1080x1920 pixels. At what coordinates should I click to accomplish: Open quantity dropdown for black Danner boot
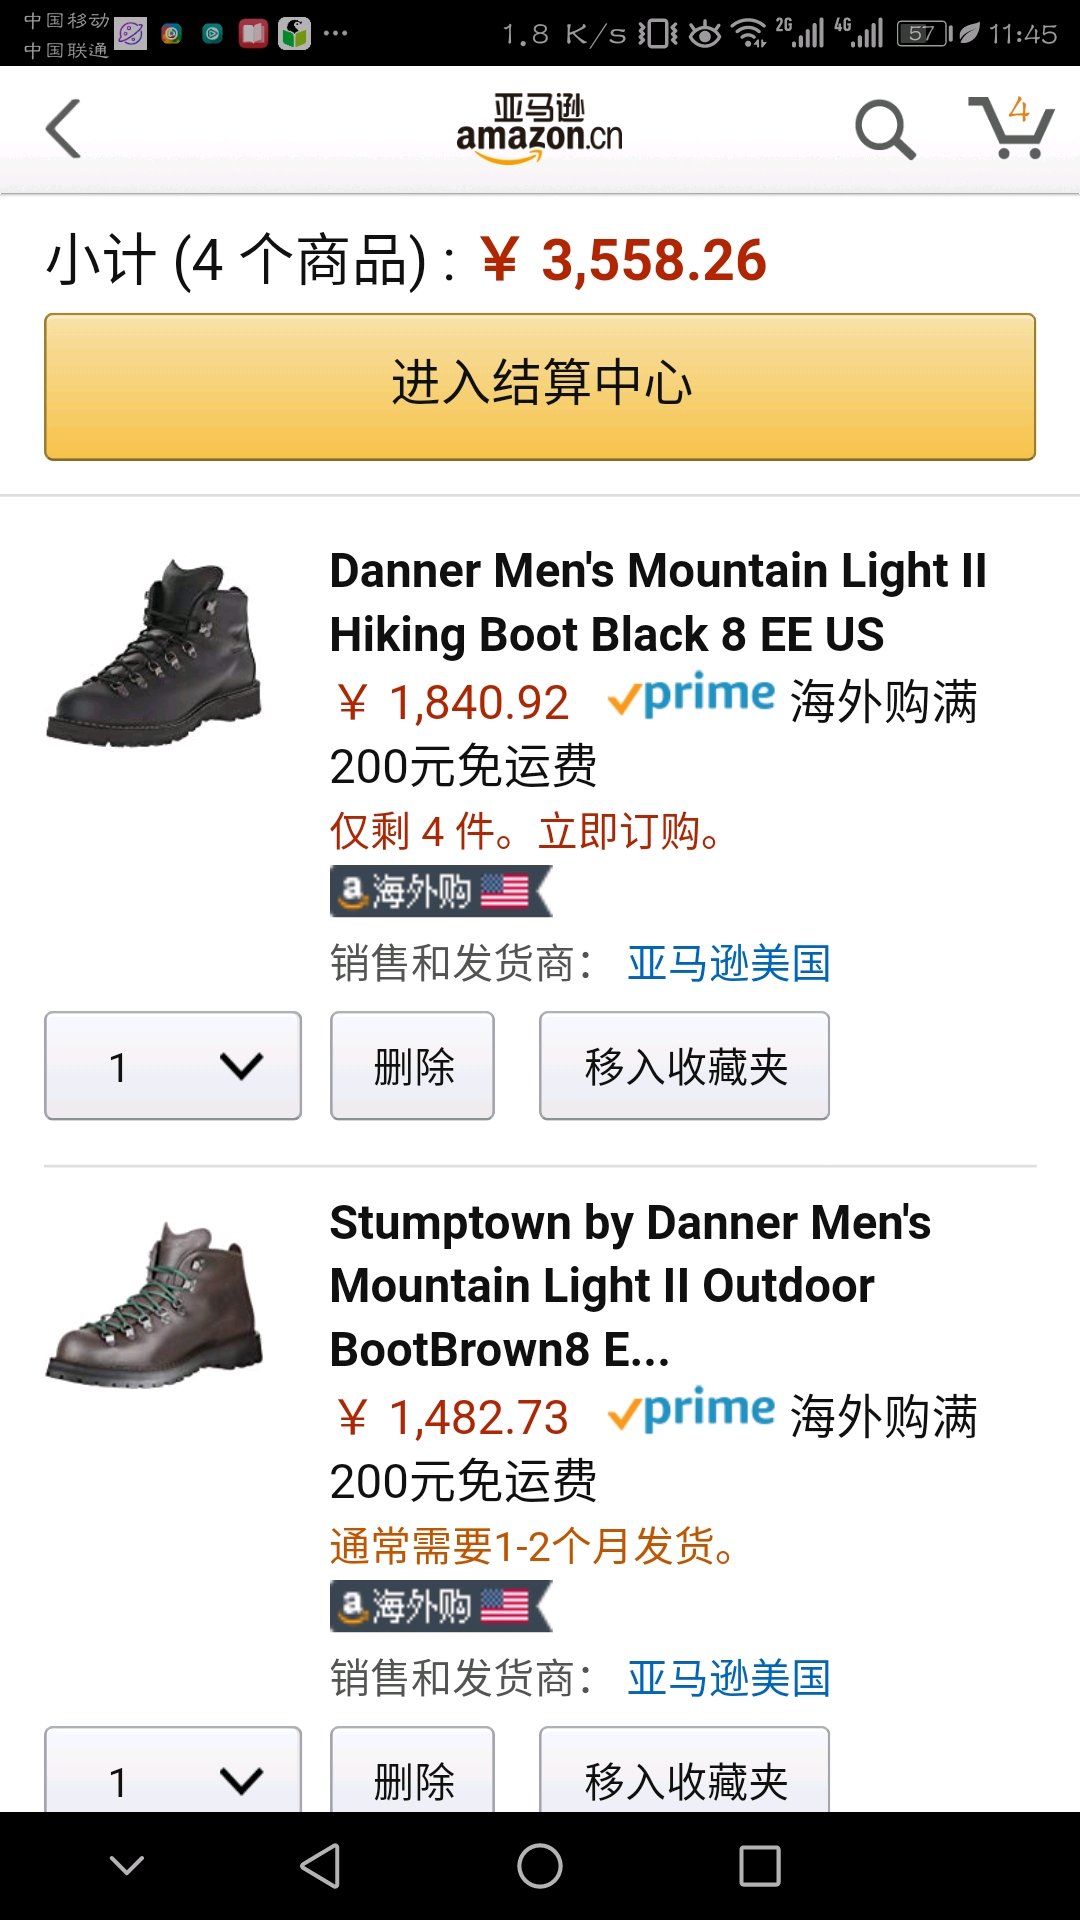point(173,1066)
